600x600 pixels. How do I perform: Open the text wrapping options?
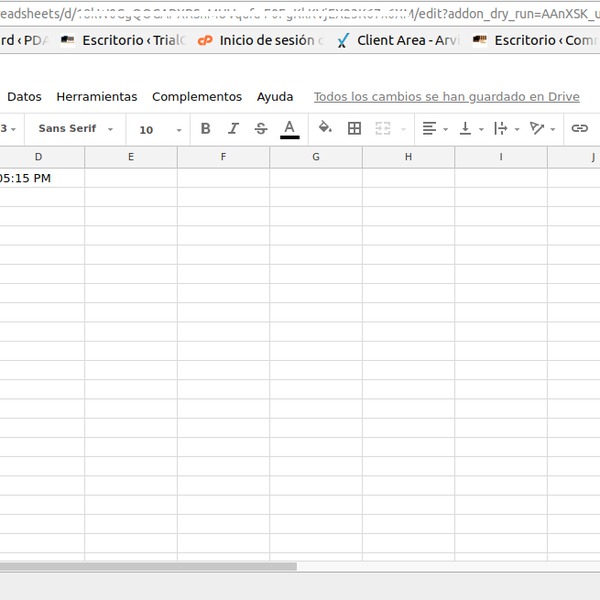pyautogui.click(x=506, y=129)
